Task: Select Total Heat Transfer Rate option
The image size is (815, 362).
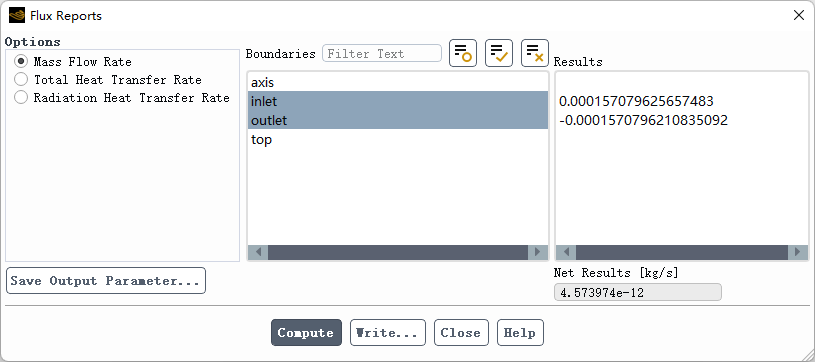Action: (108, 80)
